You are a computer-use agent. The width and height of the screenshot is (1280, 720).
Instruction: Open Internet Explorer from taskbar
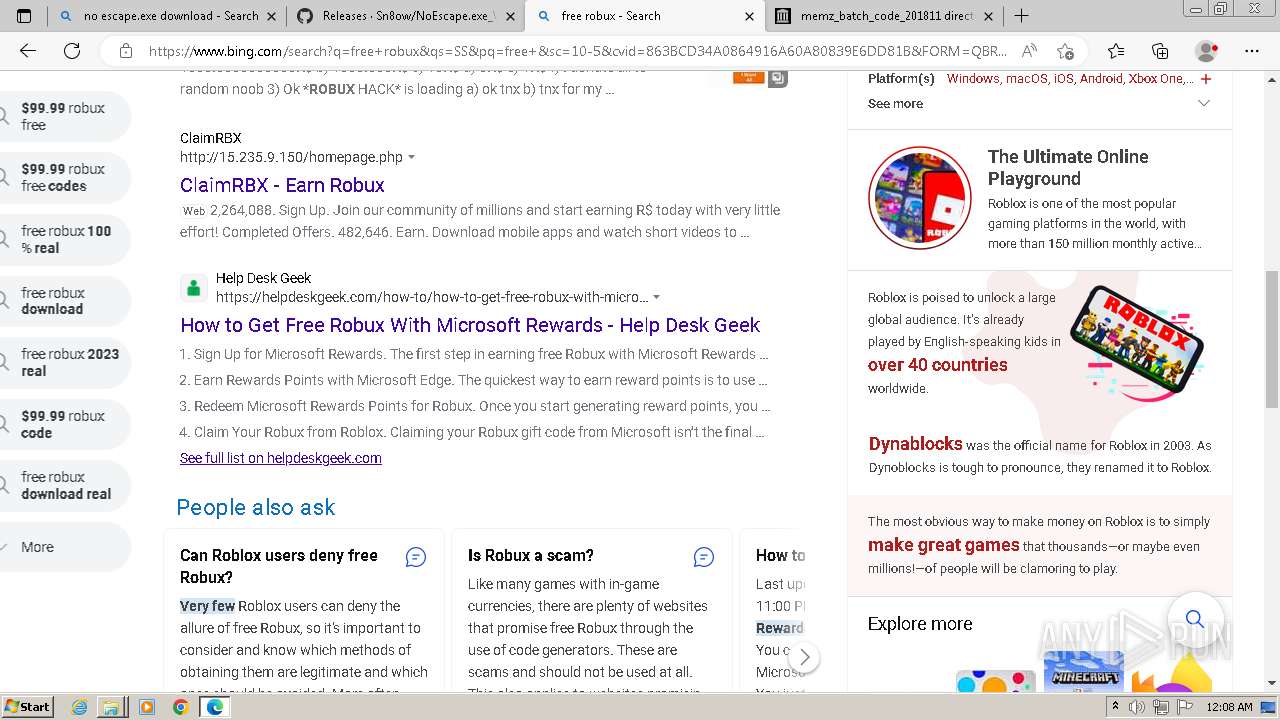tap(80, 707)
